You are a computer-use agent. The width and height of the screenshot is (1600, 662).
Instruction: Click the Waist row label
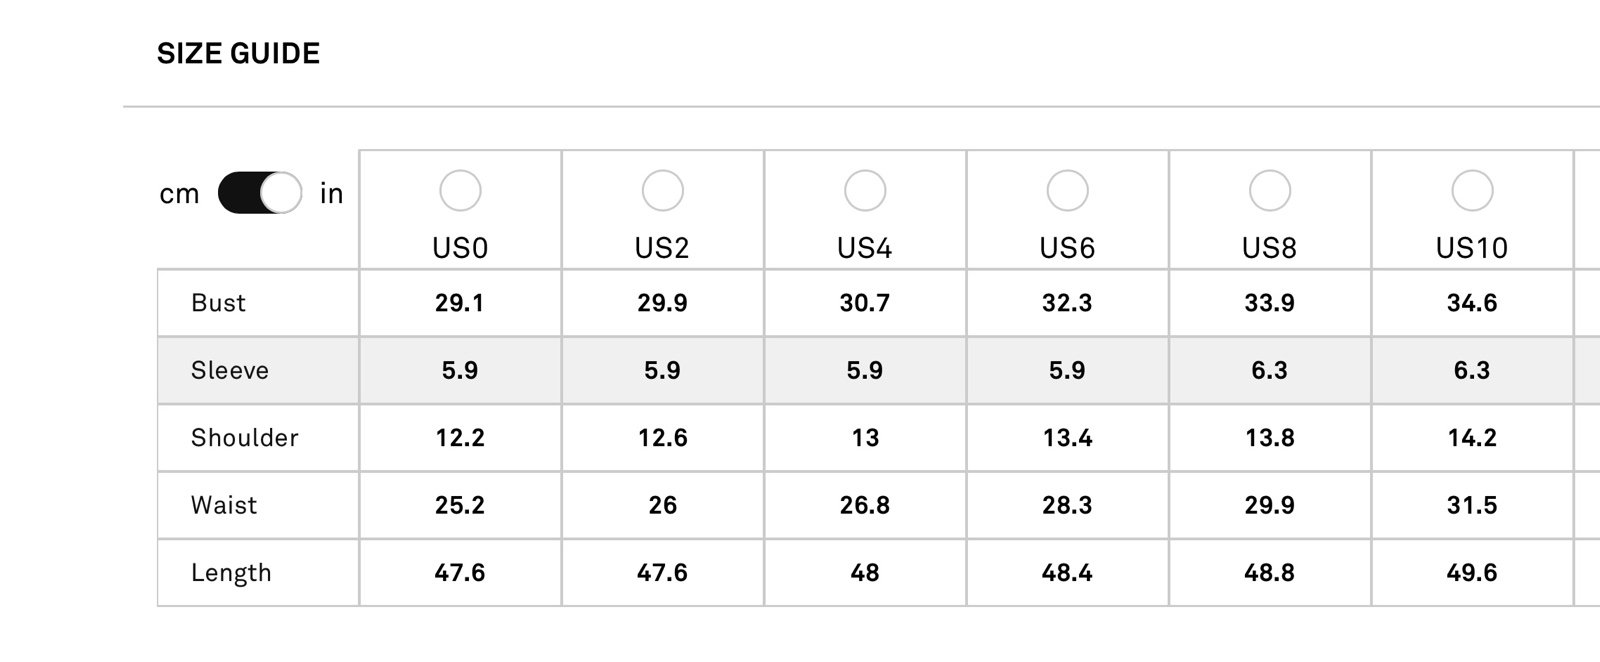[224, 505]
